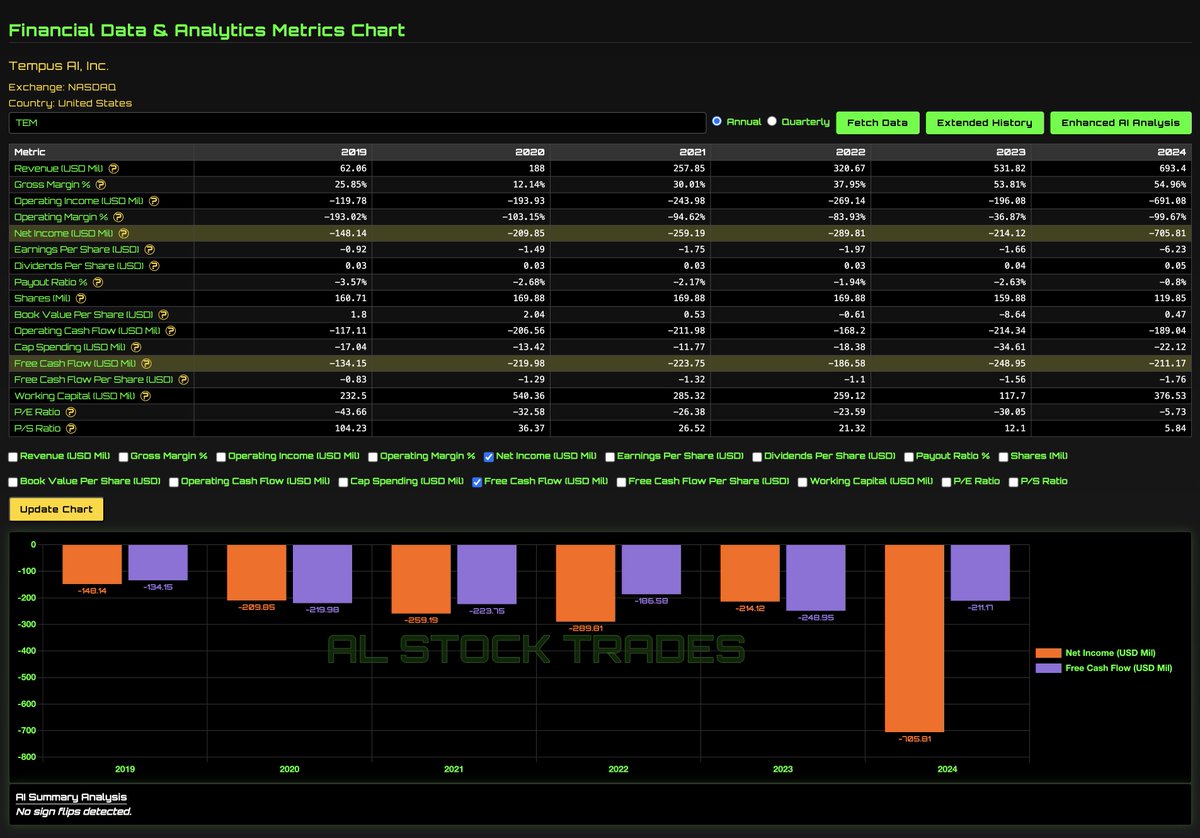
Task: Check the Payout Ratio % checkbox
Action: pos(908,456)
